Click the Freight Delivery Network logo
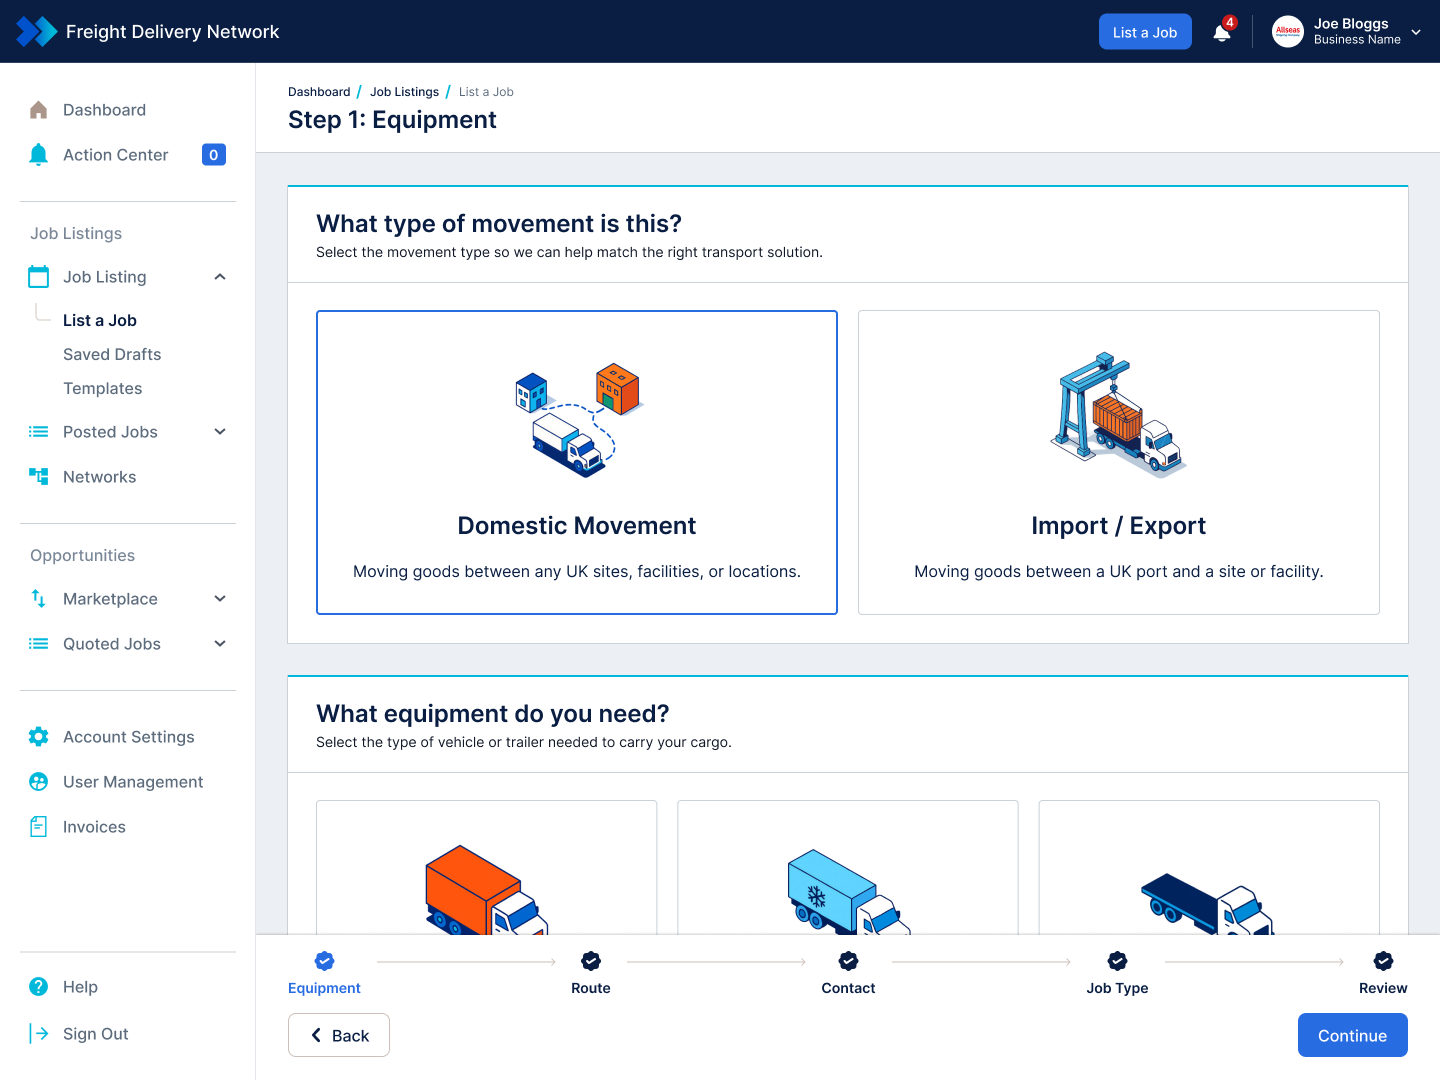The height and width of the screenshot is (1080, 1440). point(37,32)
